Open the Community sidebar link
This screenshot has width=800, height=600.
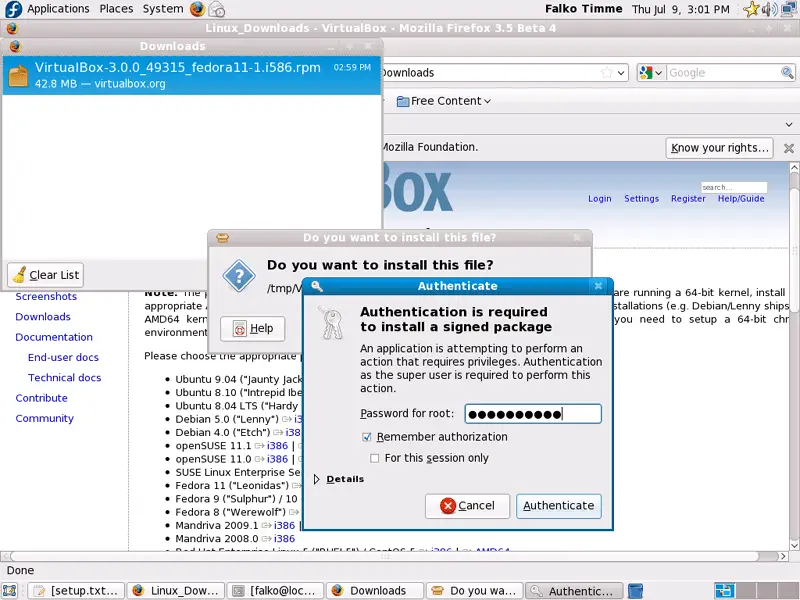pyautogui.click(x=44, y=419)
